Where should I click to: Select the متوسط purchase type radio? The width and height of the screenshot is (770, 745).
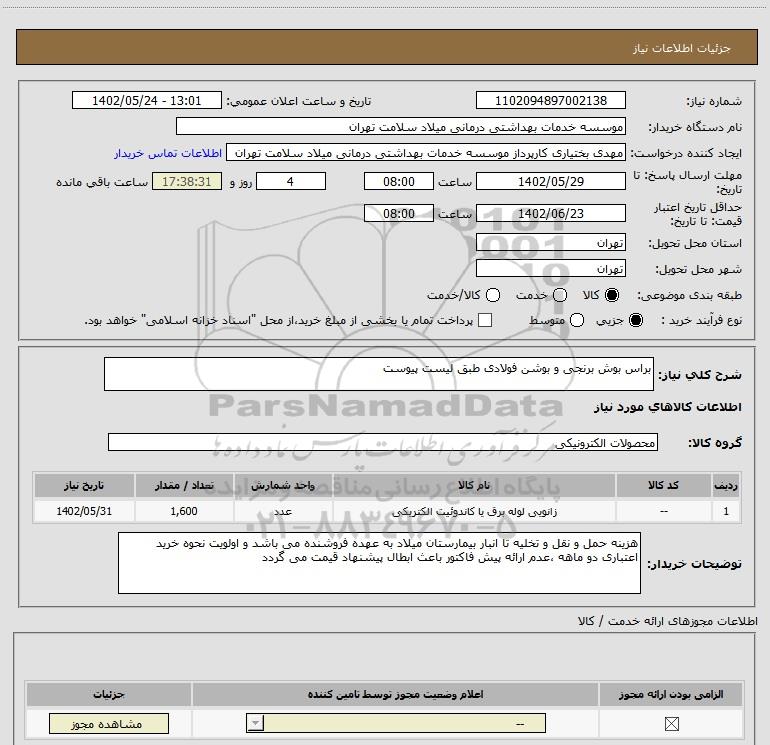tap(577, 320)
